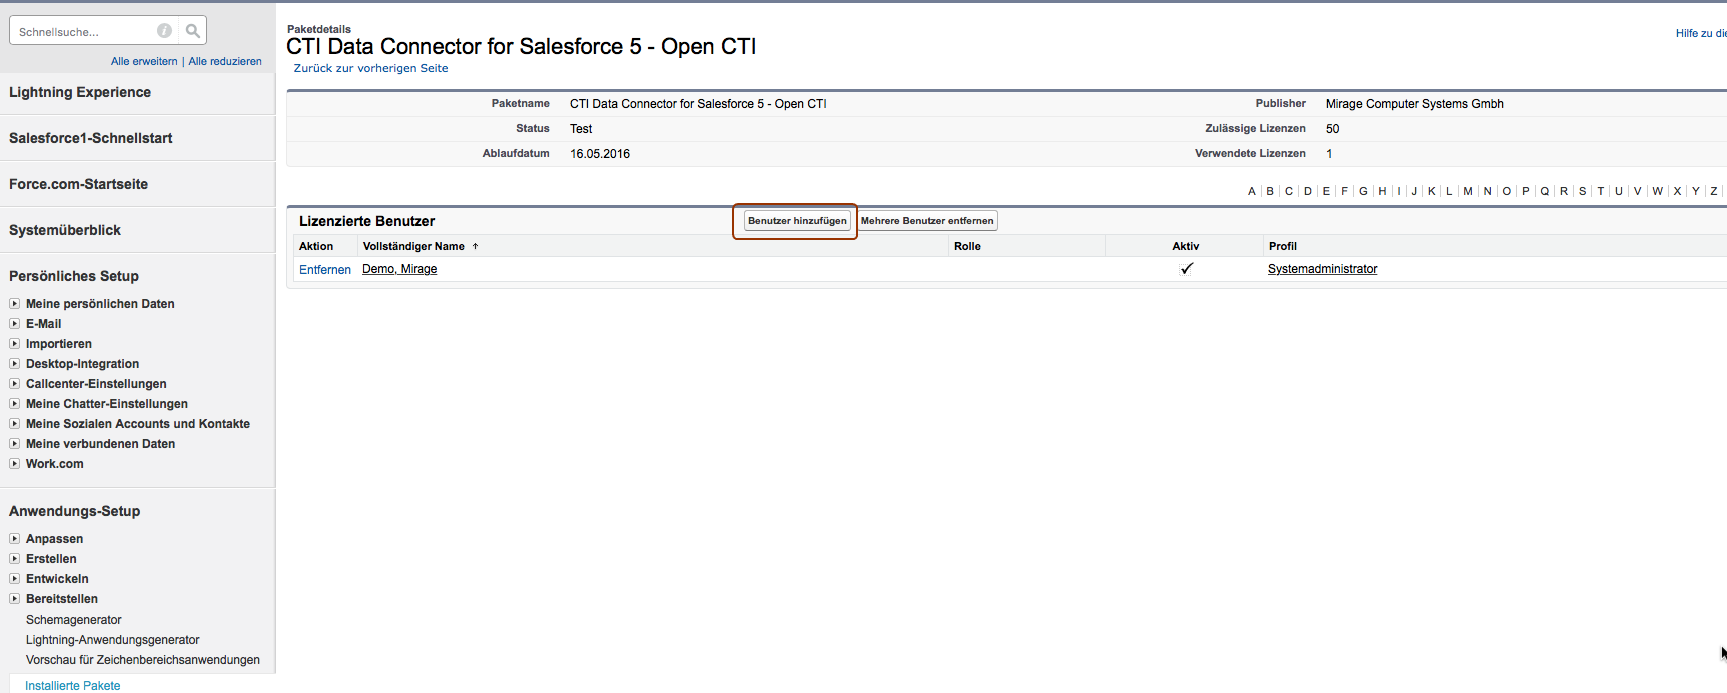Click the Anwendungs-Setup heading
Image resolution: width=1727 pixels, height=693 pixels.
(x=75, y=511)
